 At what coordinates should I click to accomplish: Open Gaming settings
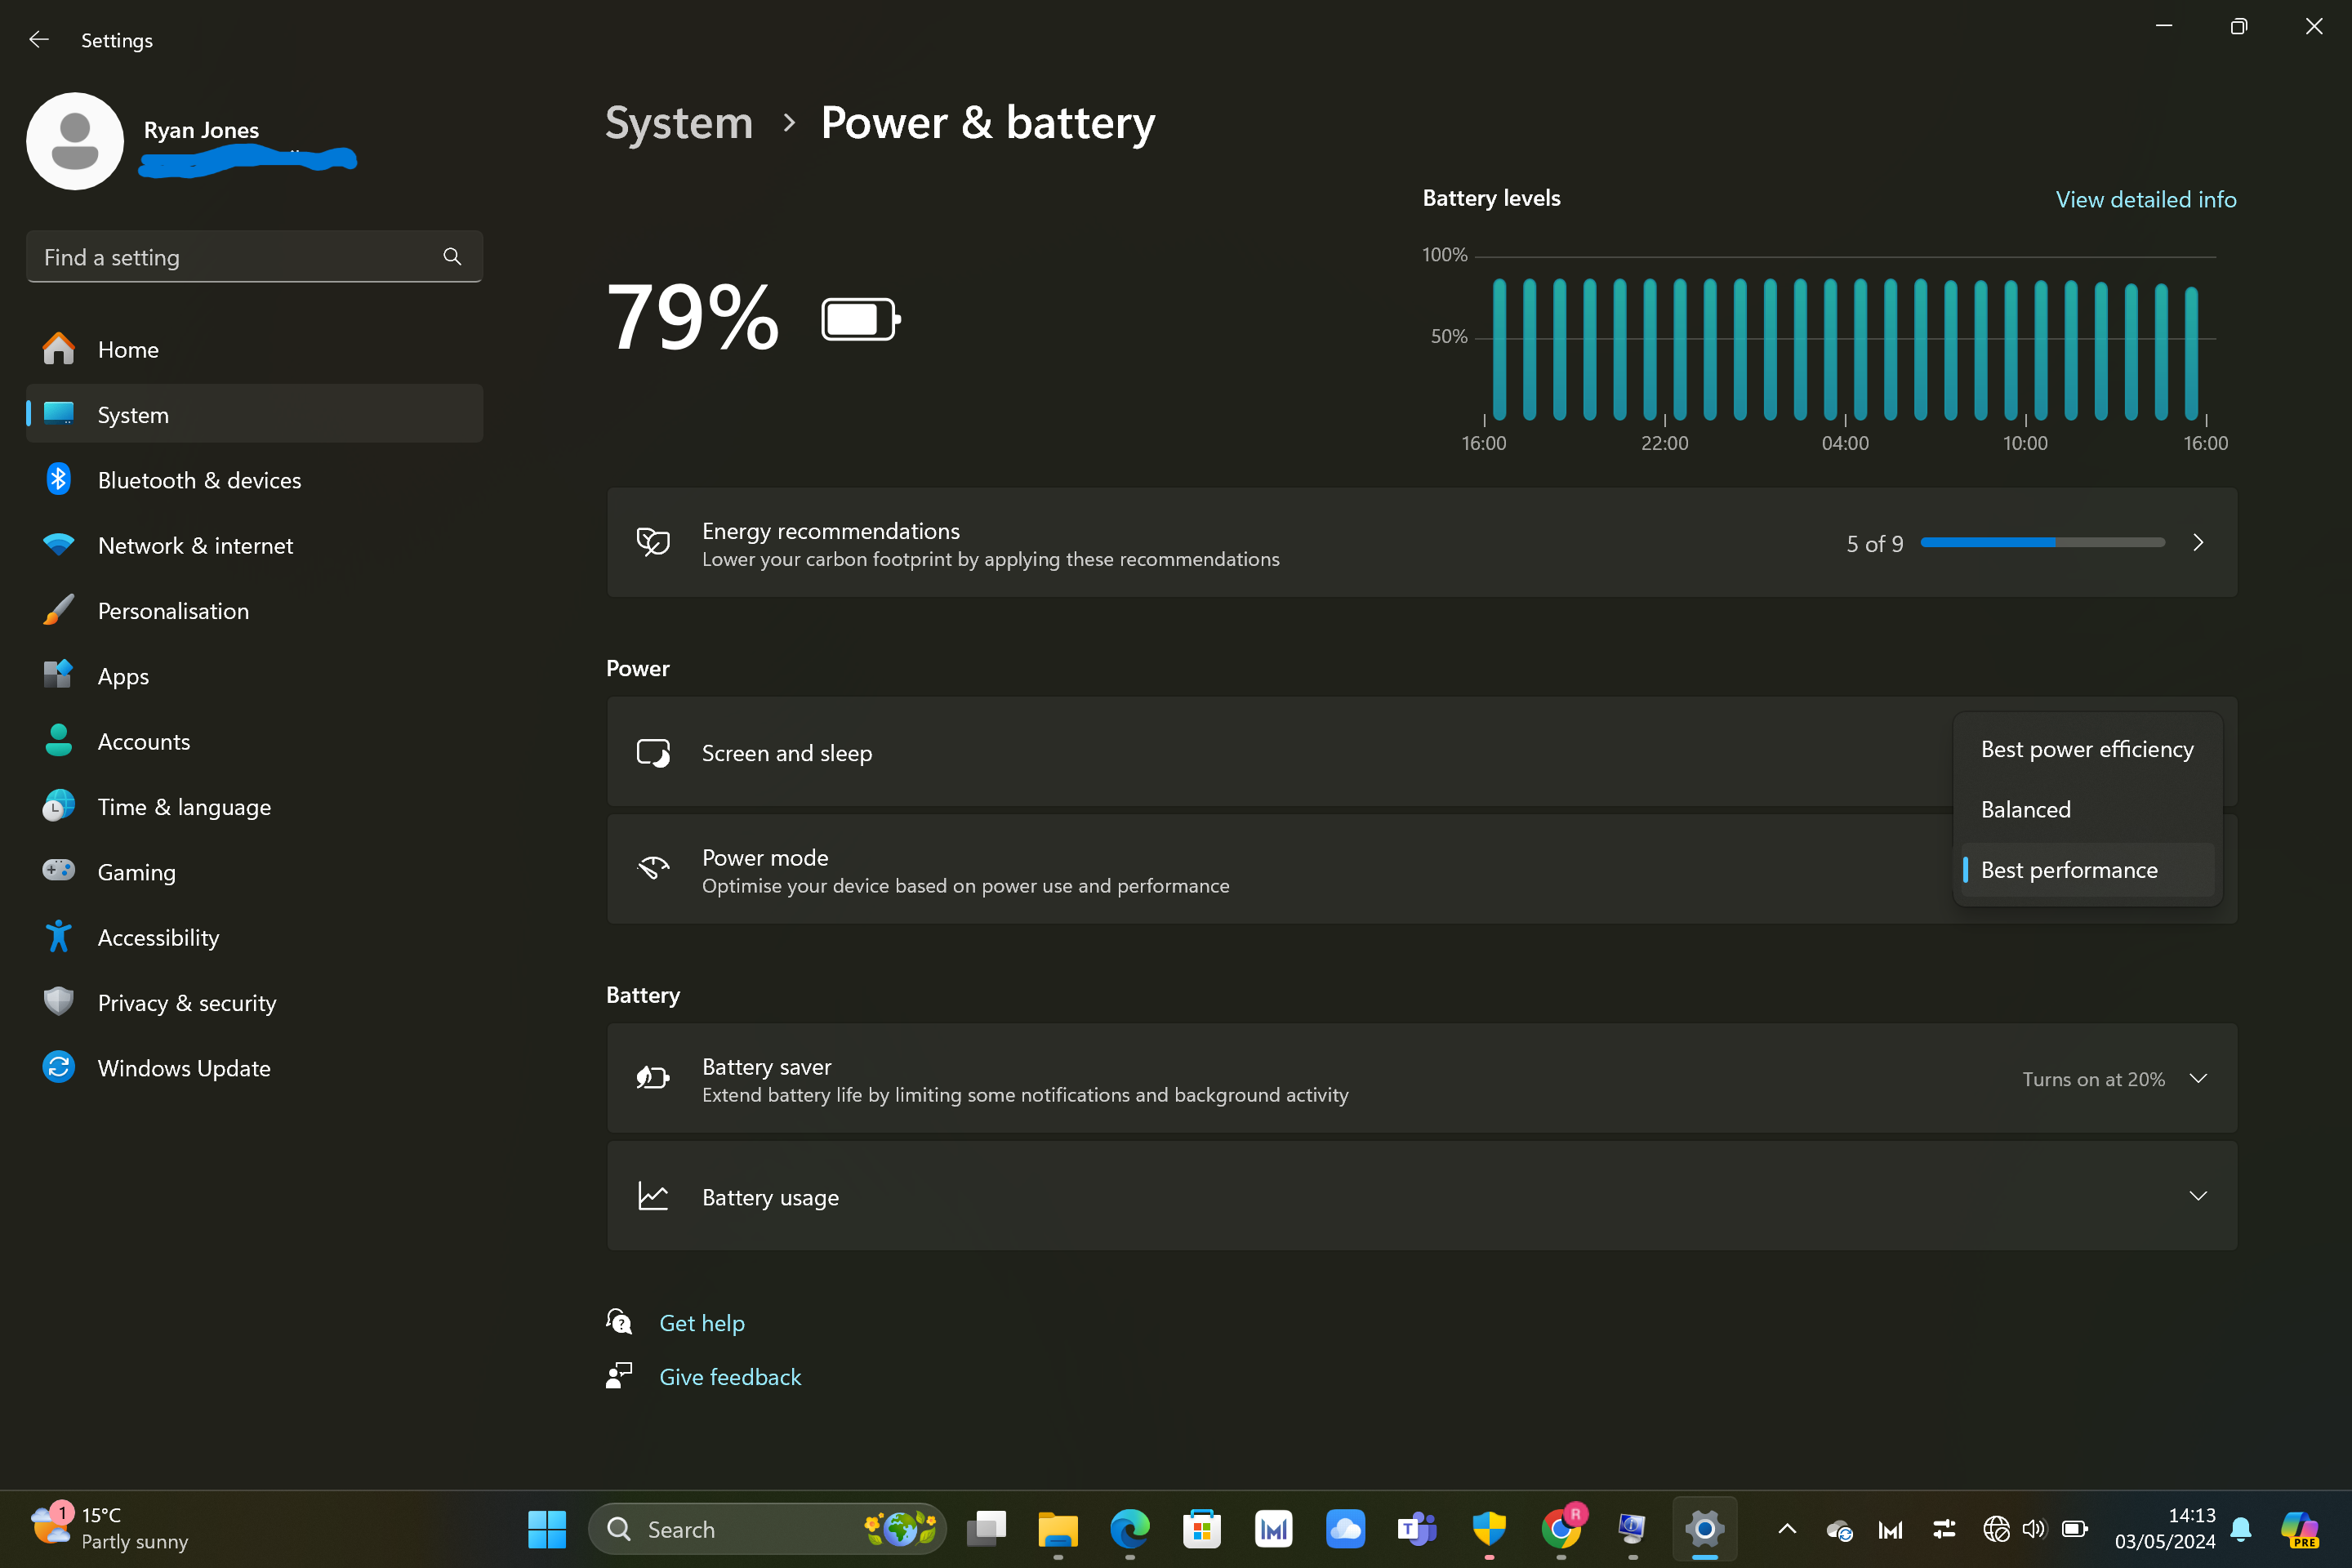[254, 872]
